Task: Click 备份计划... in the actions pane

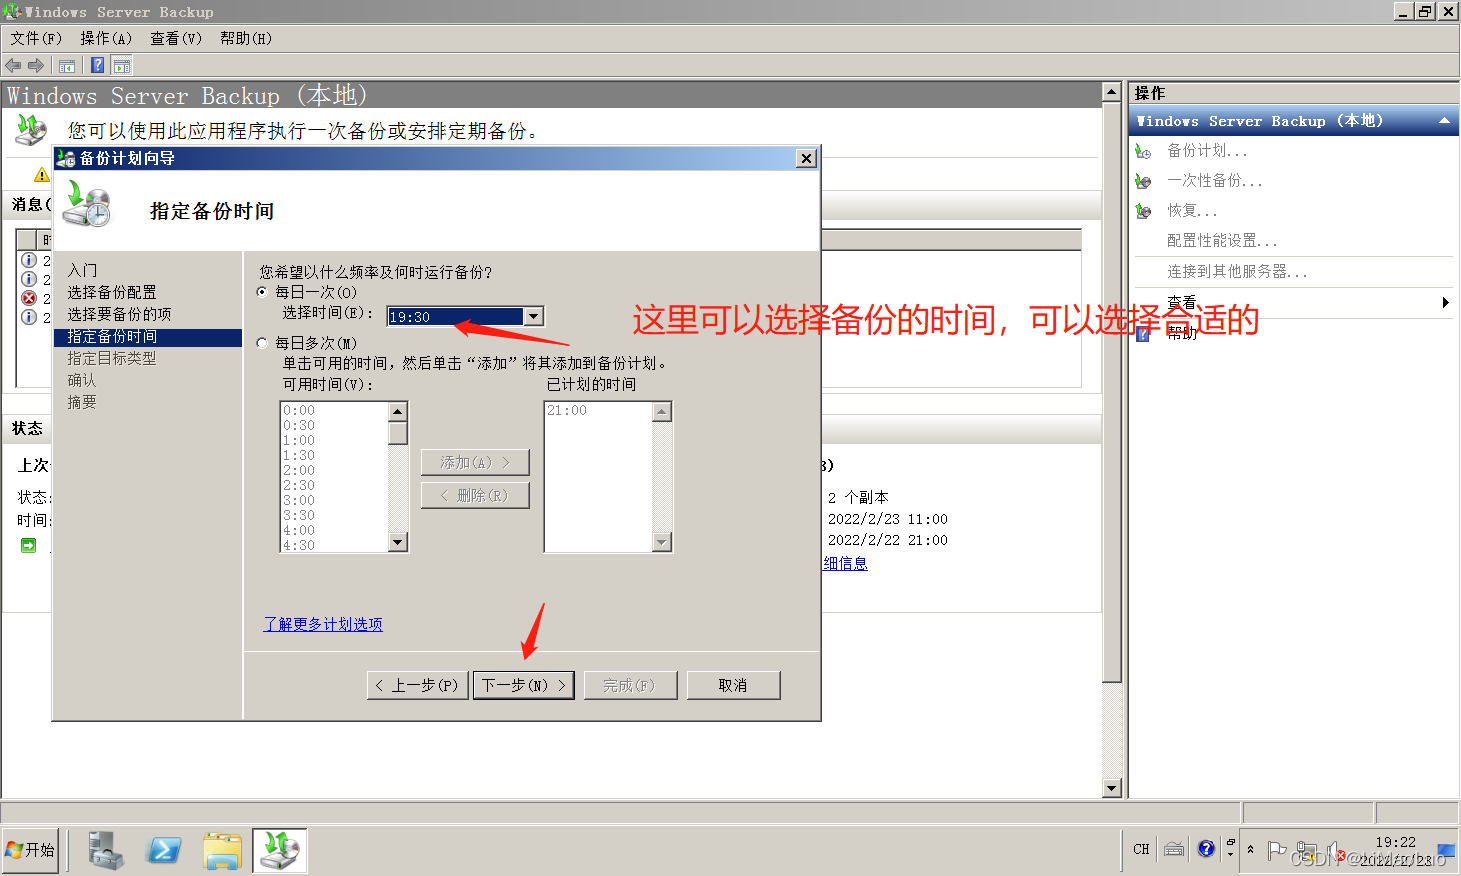Action: click(x=1207, y=151)
